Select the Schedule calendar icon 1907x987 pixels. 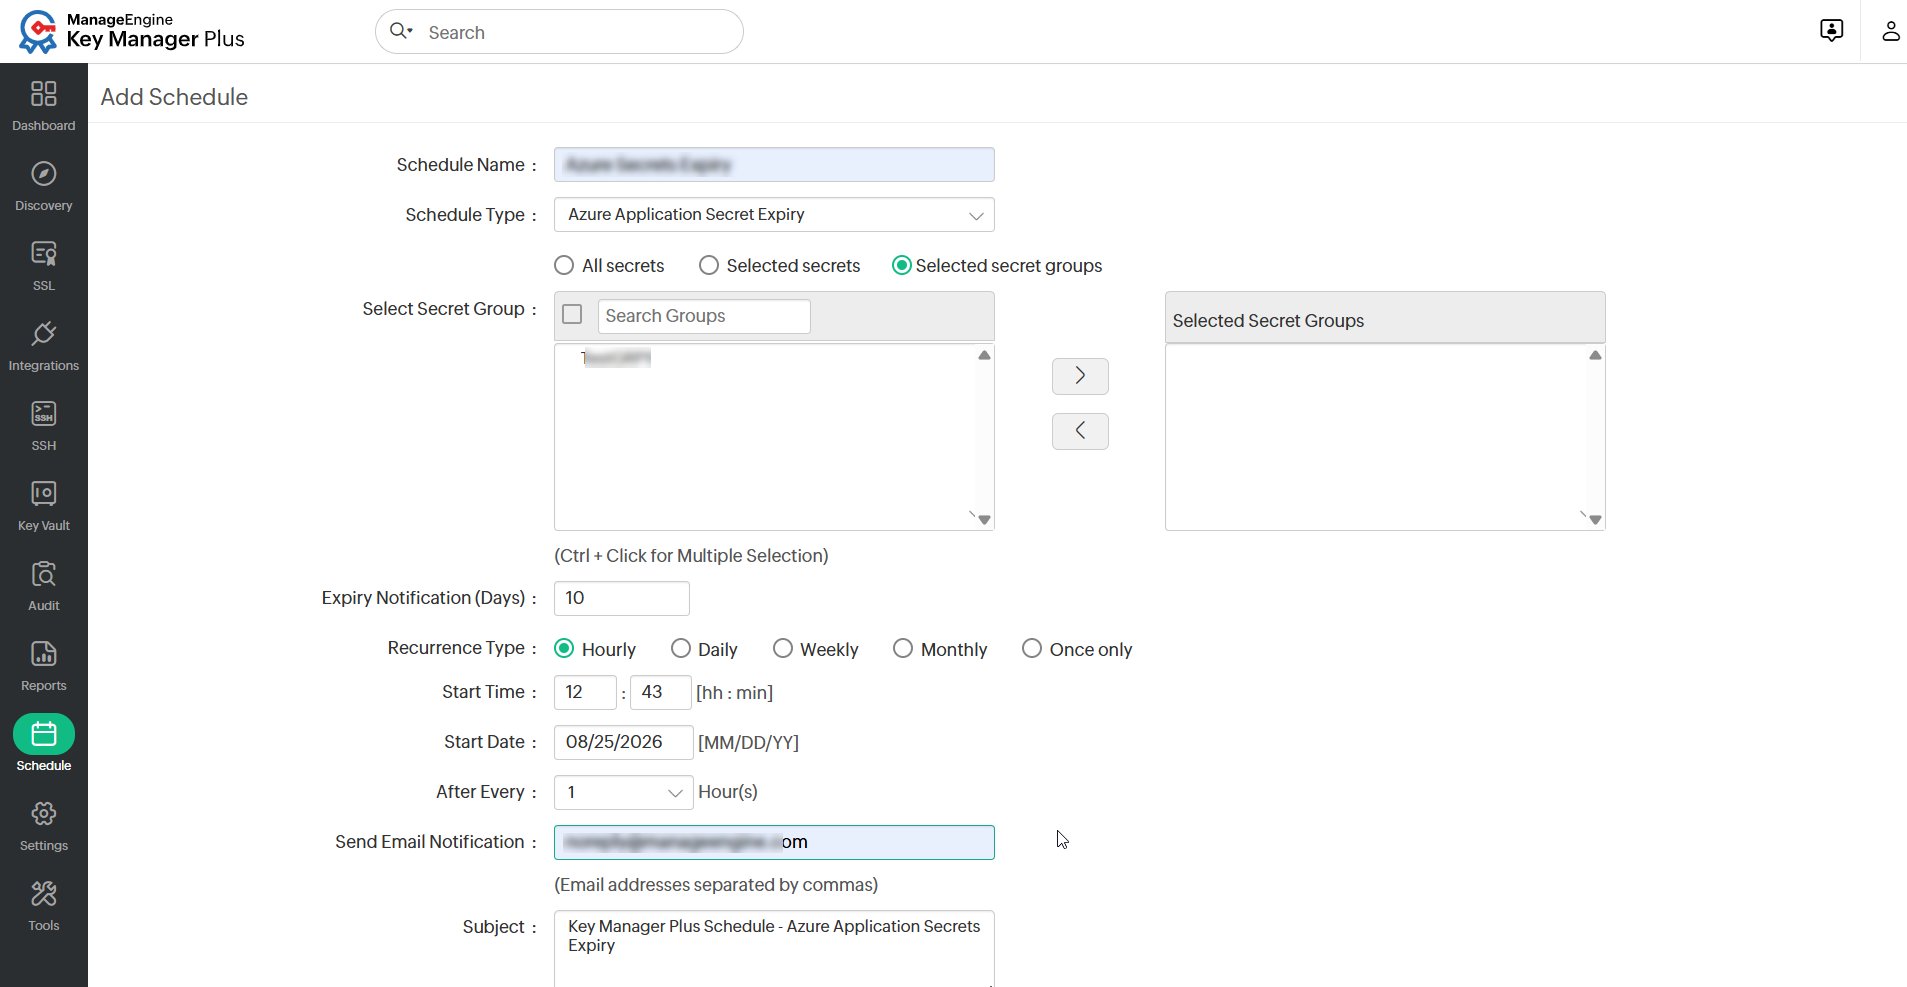(44, 734)
